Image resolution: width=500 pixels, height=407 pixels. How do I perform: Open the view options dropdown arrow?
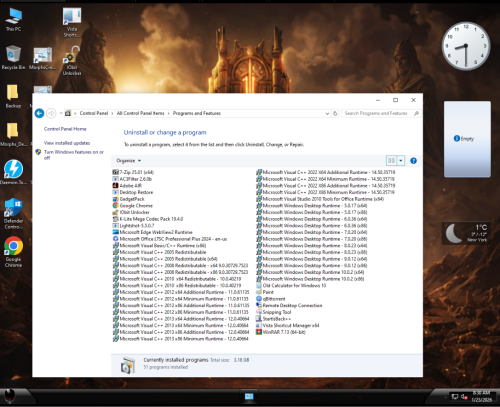401,161
